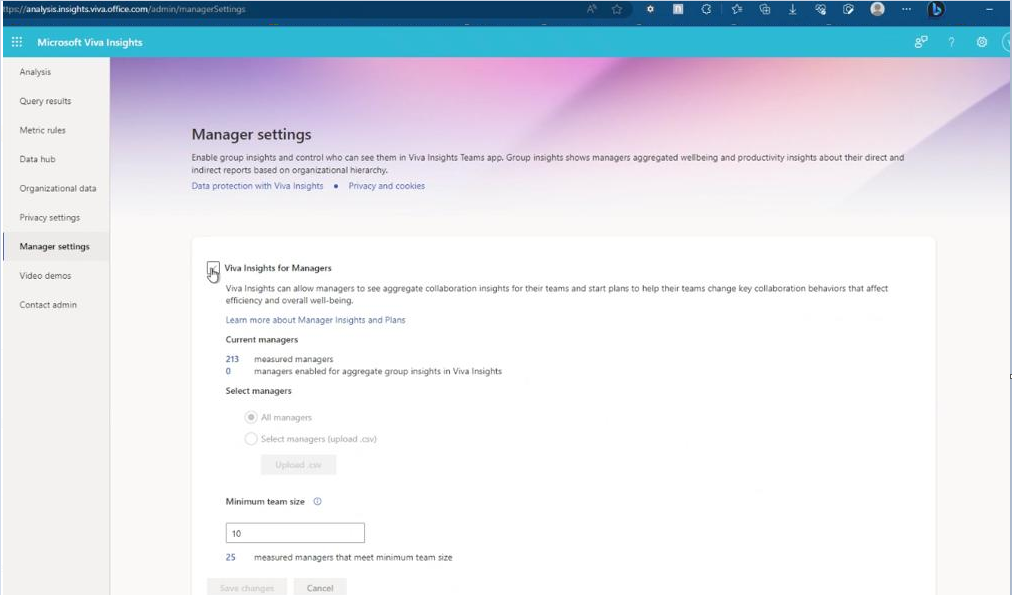This screenshot has height=595, width=1012.
Task: Open browser essentials heart icon
Action: pyautogui.click(x=820, y=9)
